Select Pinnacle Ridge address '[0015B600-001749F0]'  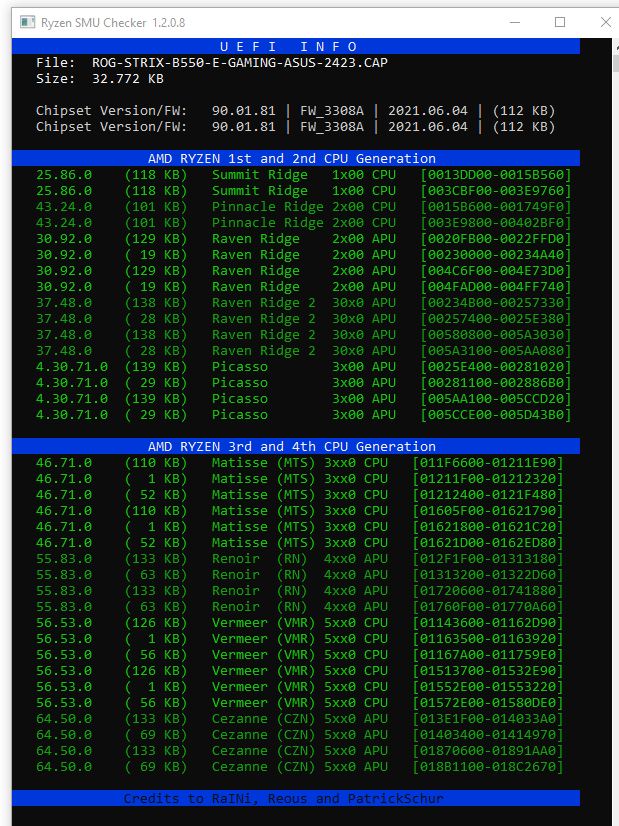496,206
